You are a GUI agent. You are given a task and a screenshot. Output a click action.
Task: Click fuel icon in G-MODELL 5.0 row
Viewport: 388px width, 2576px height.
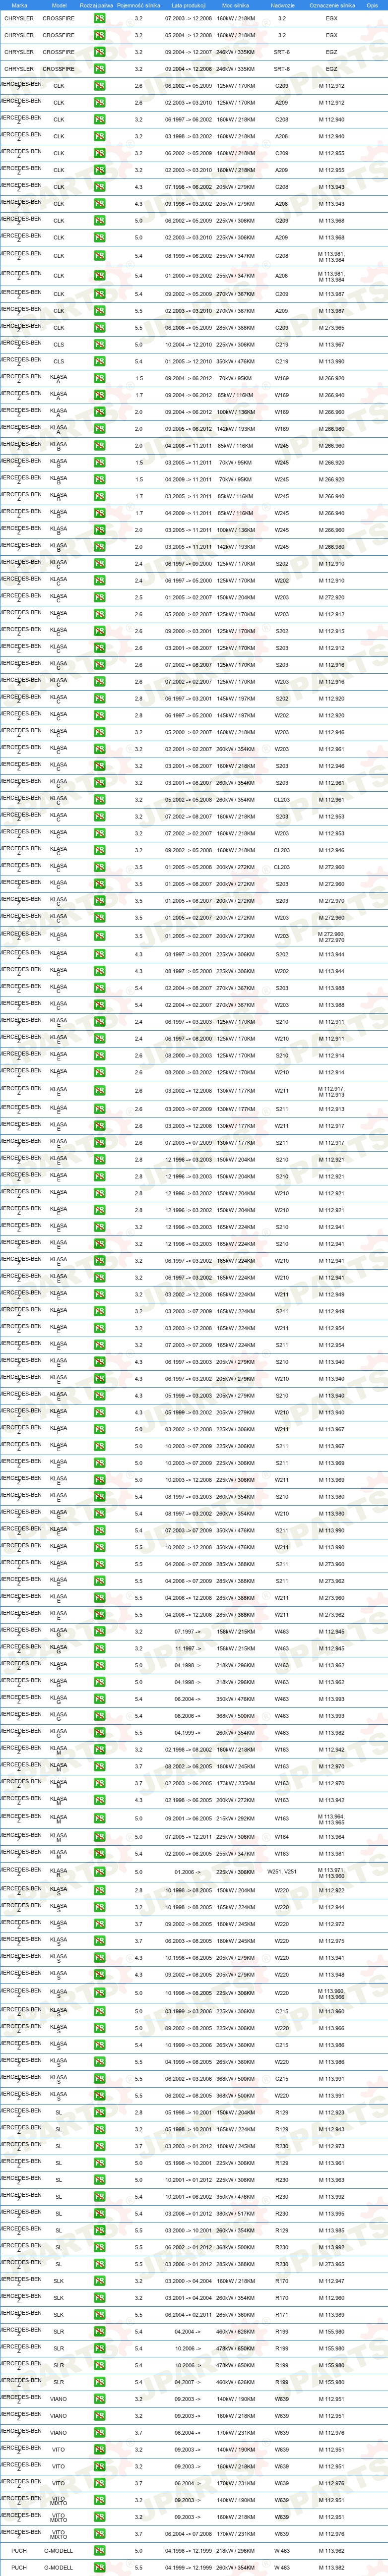pyautogui.click(x=99, y=2550)
